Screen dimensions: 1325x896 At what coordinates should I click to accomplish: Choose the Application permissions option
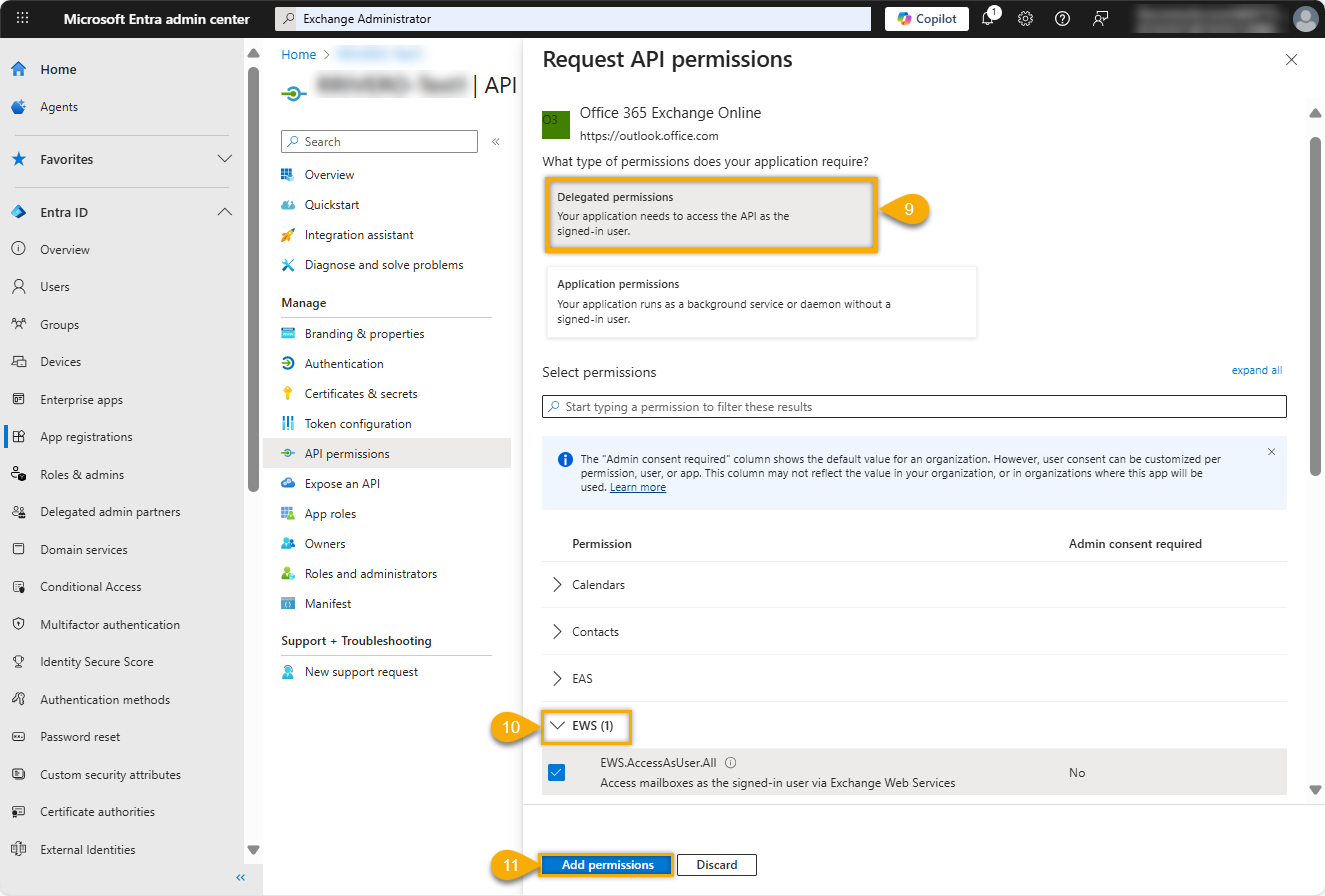pos(761,301)
